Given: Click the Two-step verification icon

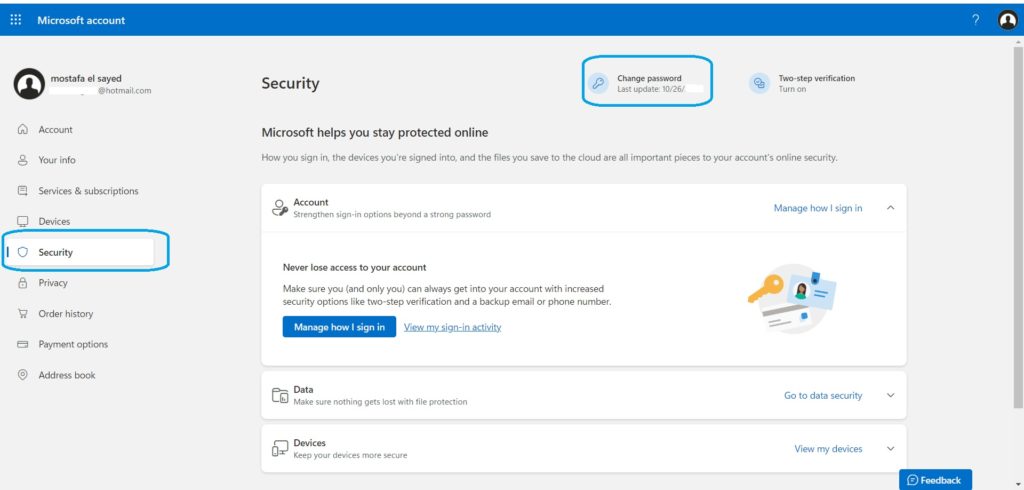Looking at the screenshot, I should [760, 84].
